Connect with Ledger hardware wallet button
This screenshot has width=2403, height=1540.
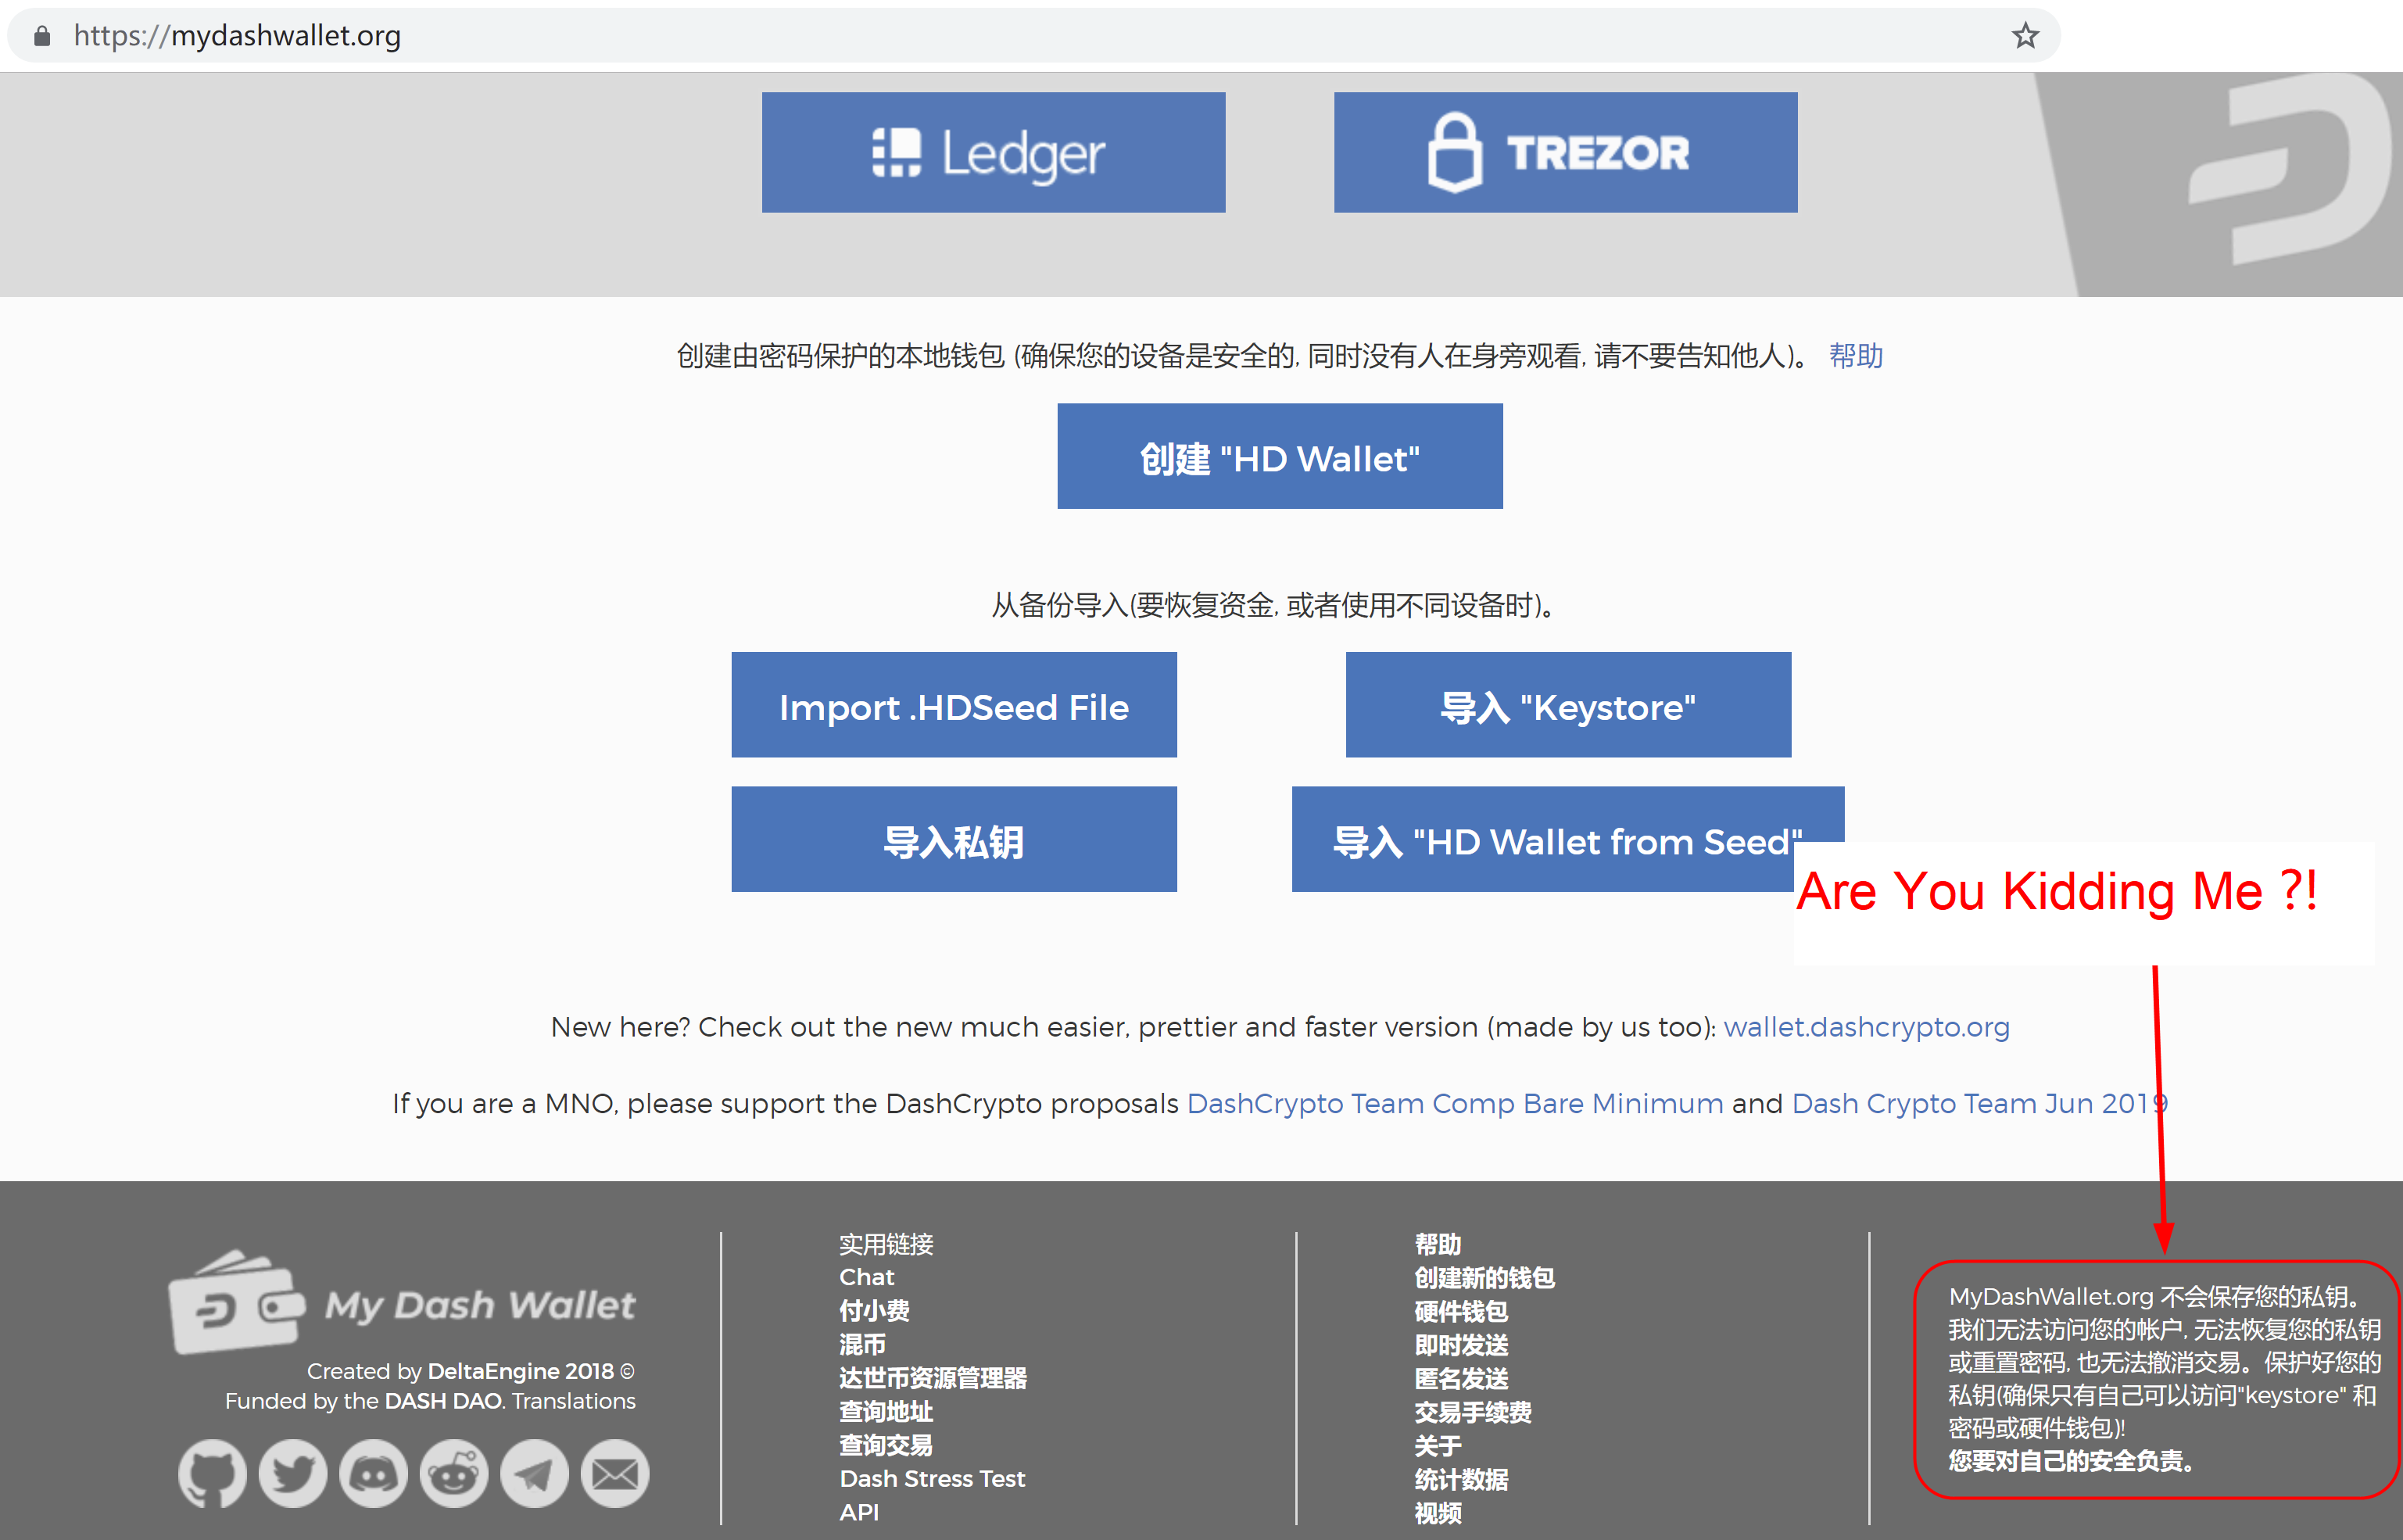click(993, 152)
